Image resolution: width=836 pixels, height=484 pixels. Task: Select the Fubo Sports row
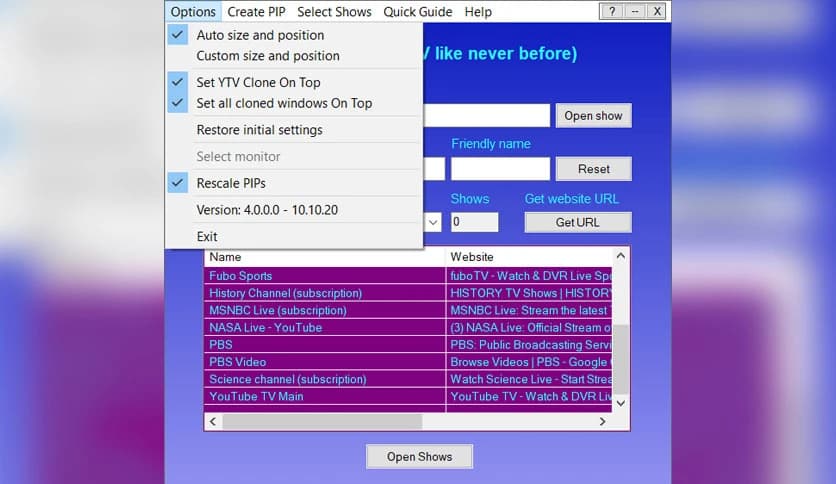pos(324,276)
